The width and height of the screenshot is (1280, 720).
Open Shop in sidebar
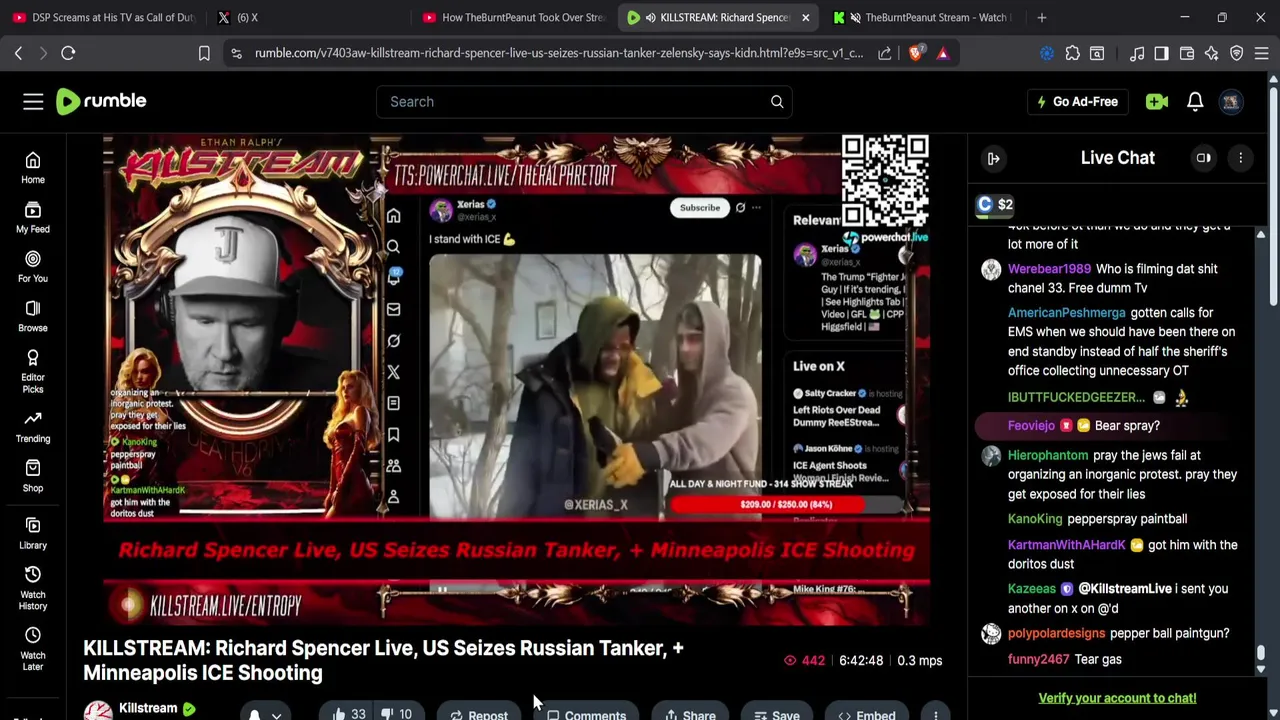[x=33, y=475]
